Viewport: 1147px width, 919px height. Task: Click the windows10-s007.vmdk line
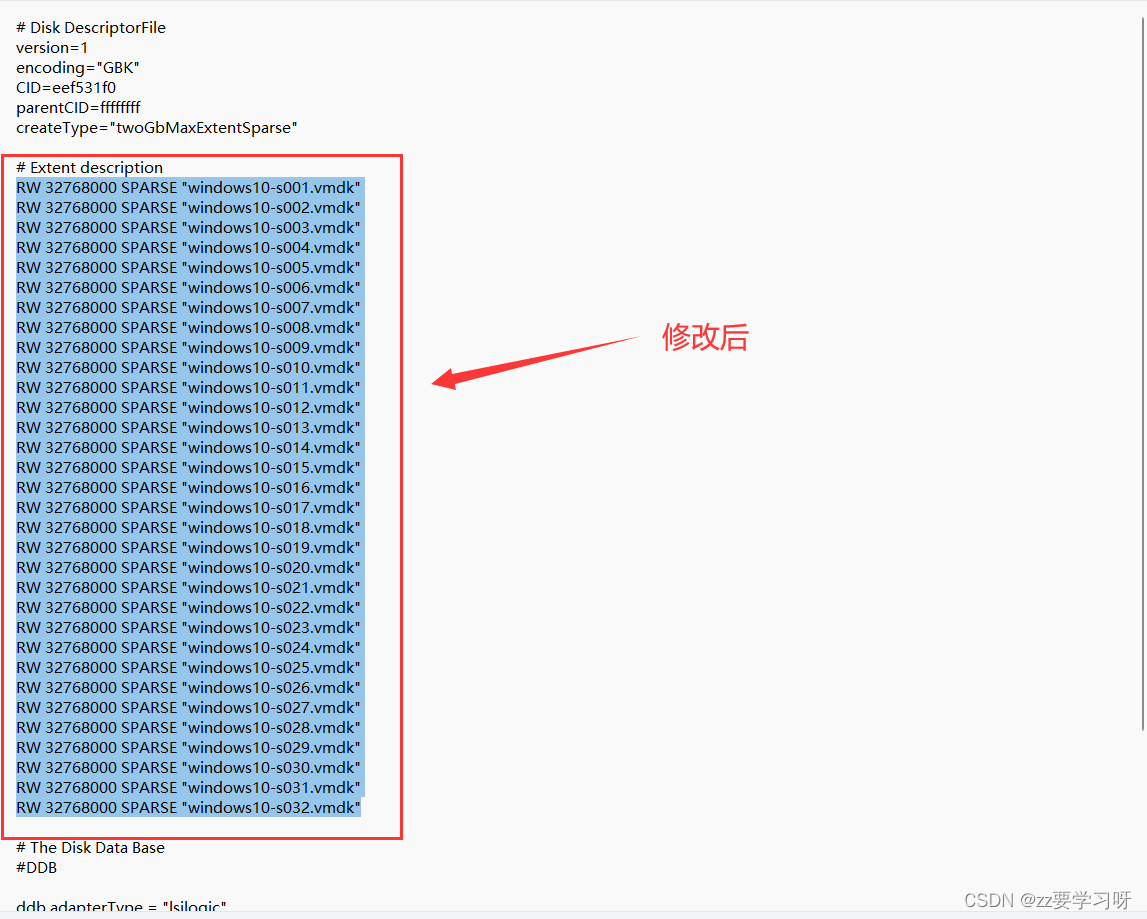pos(189,307)
